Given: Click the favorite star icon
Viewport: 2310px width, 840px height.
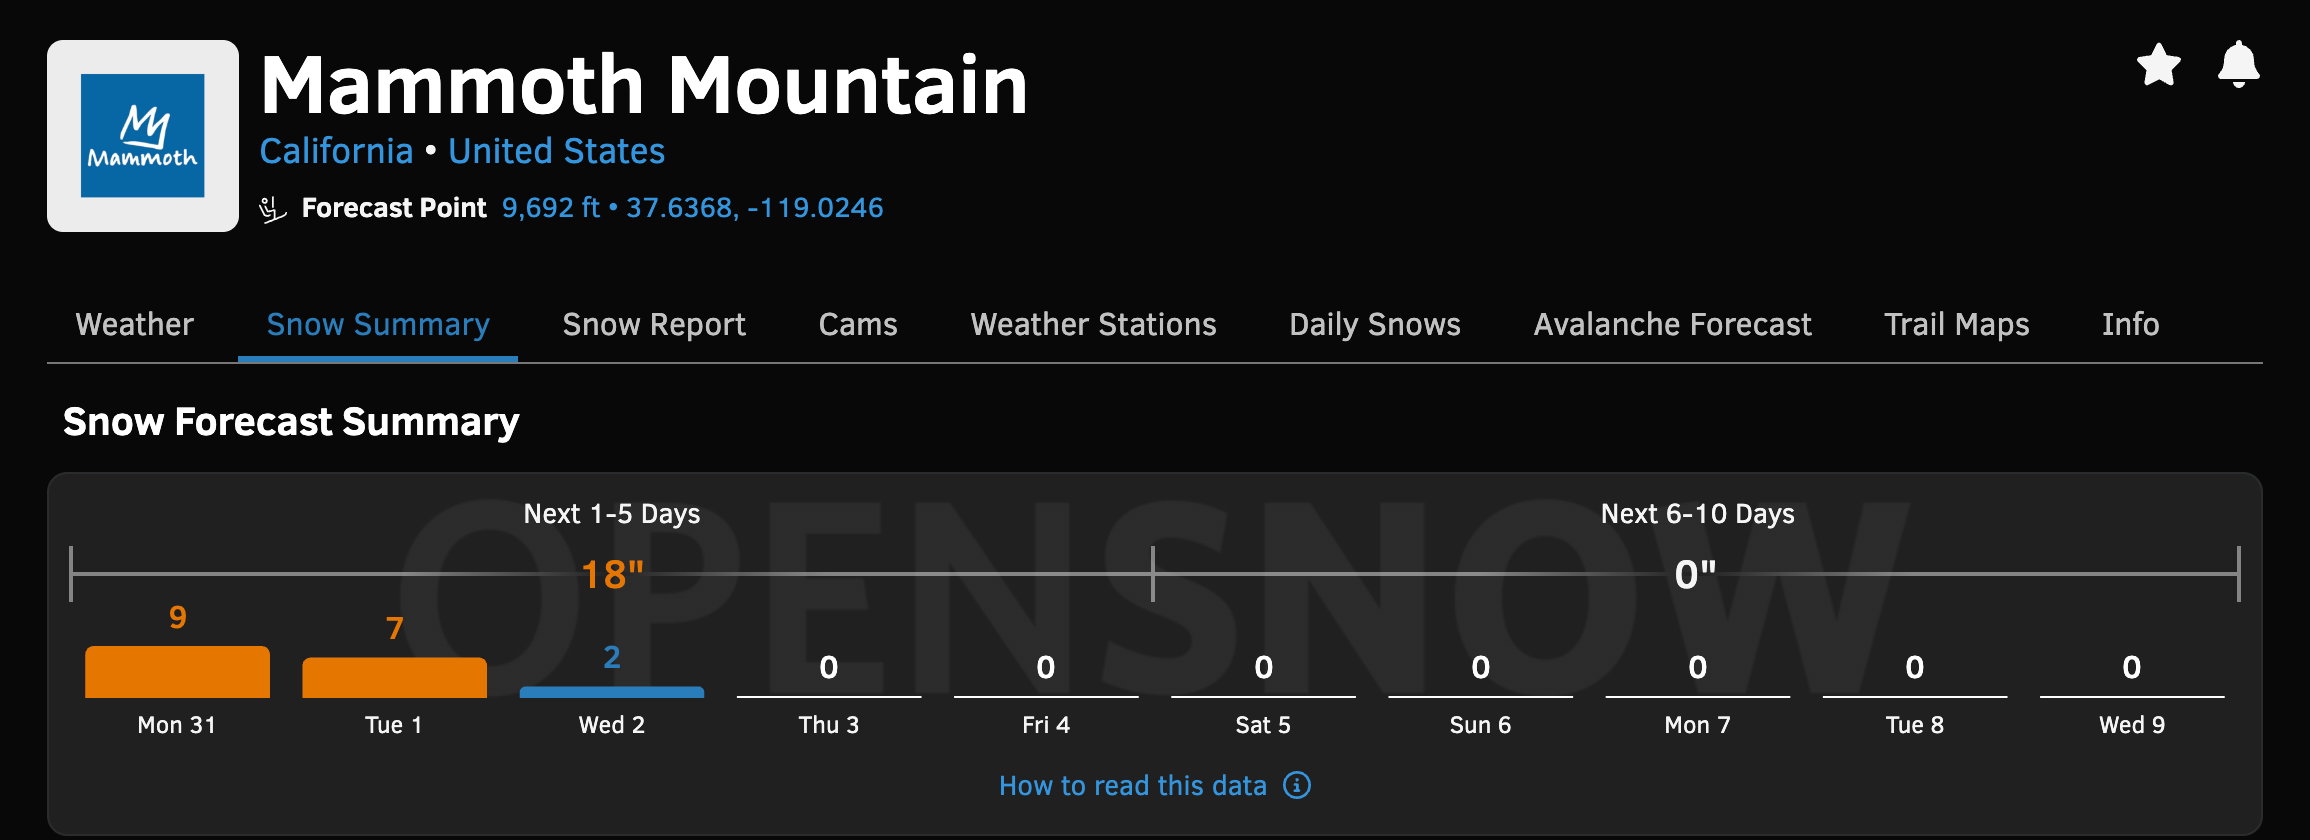Looking at the screenshot, I should (x=2158, y=65).
